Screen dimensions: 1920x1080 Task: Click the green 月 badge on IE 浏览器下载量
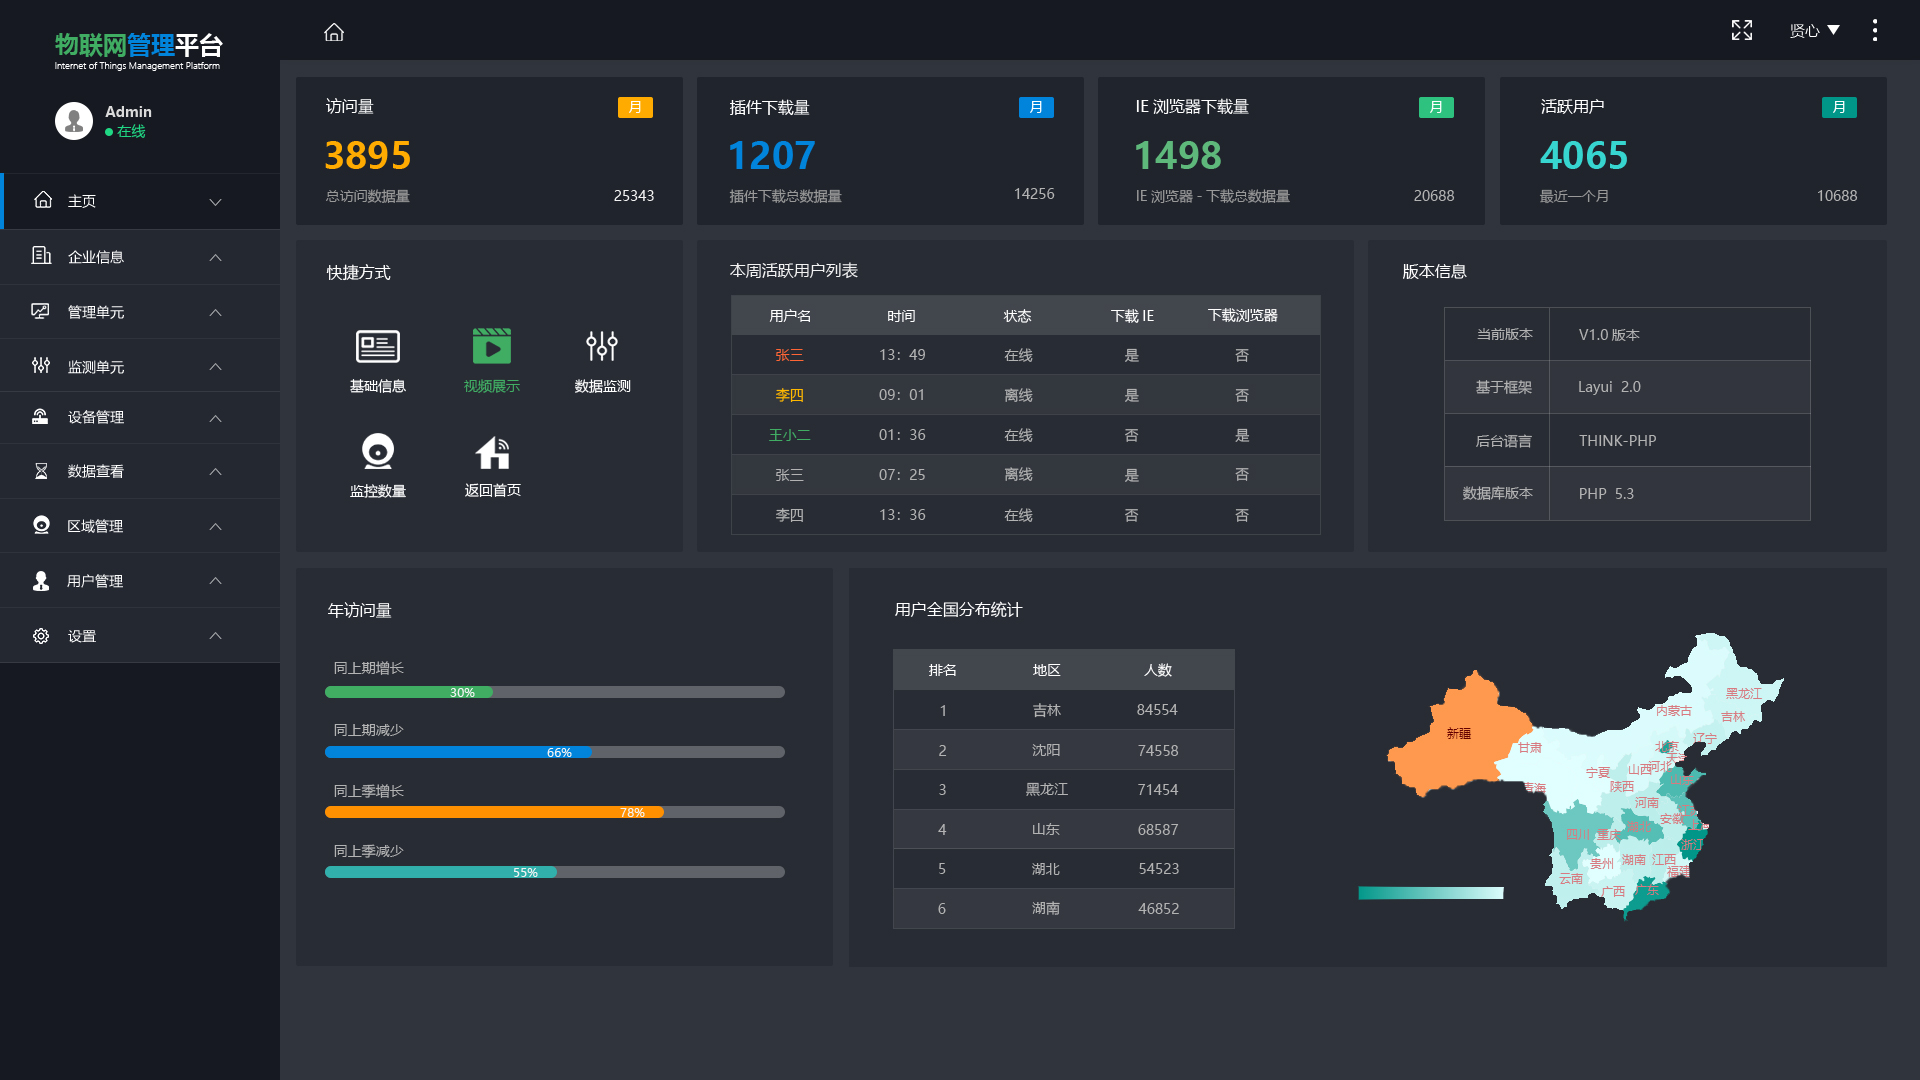[x=1436, y=108]
